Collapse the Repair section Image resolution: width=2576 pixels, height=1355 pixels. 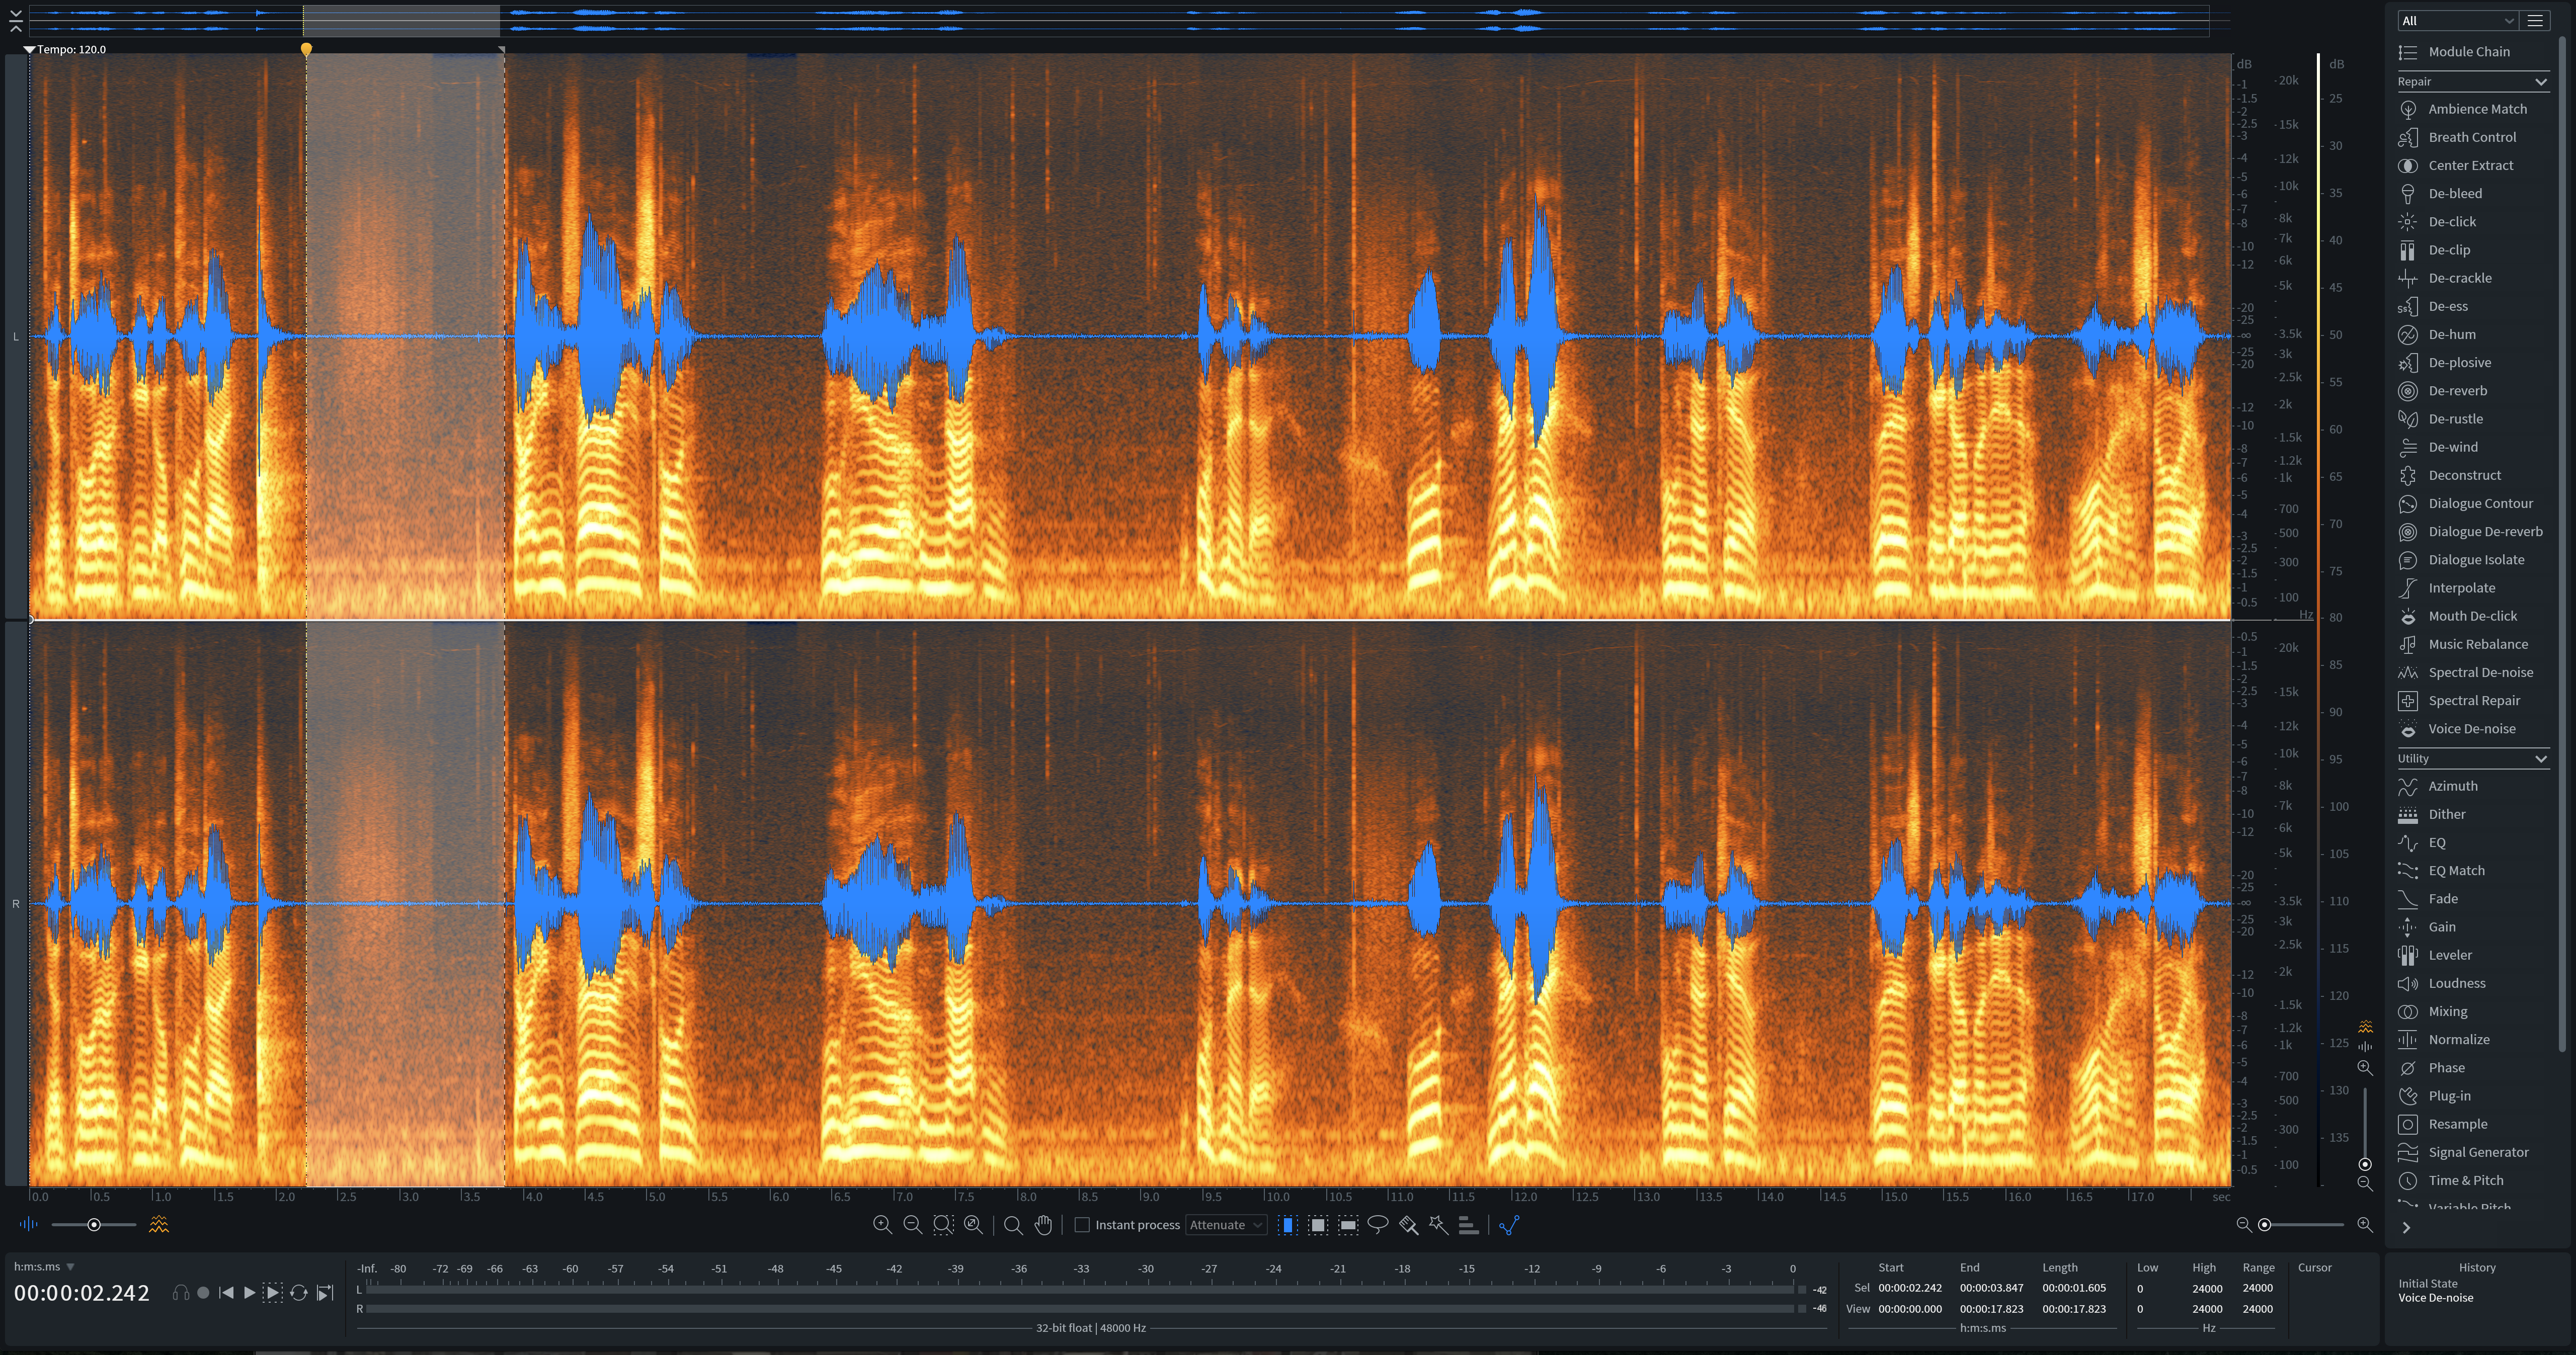pyautogui.click(x=2541, y=81)
